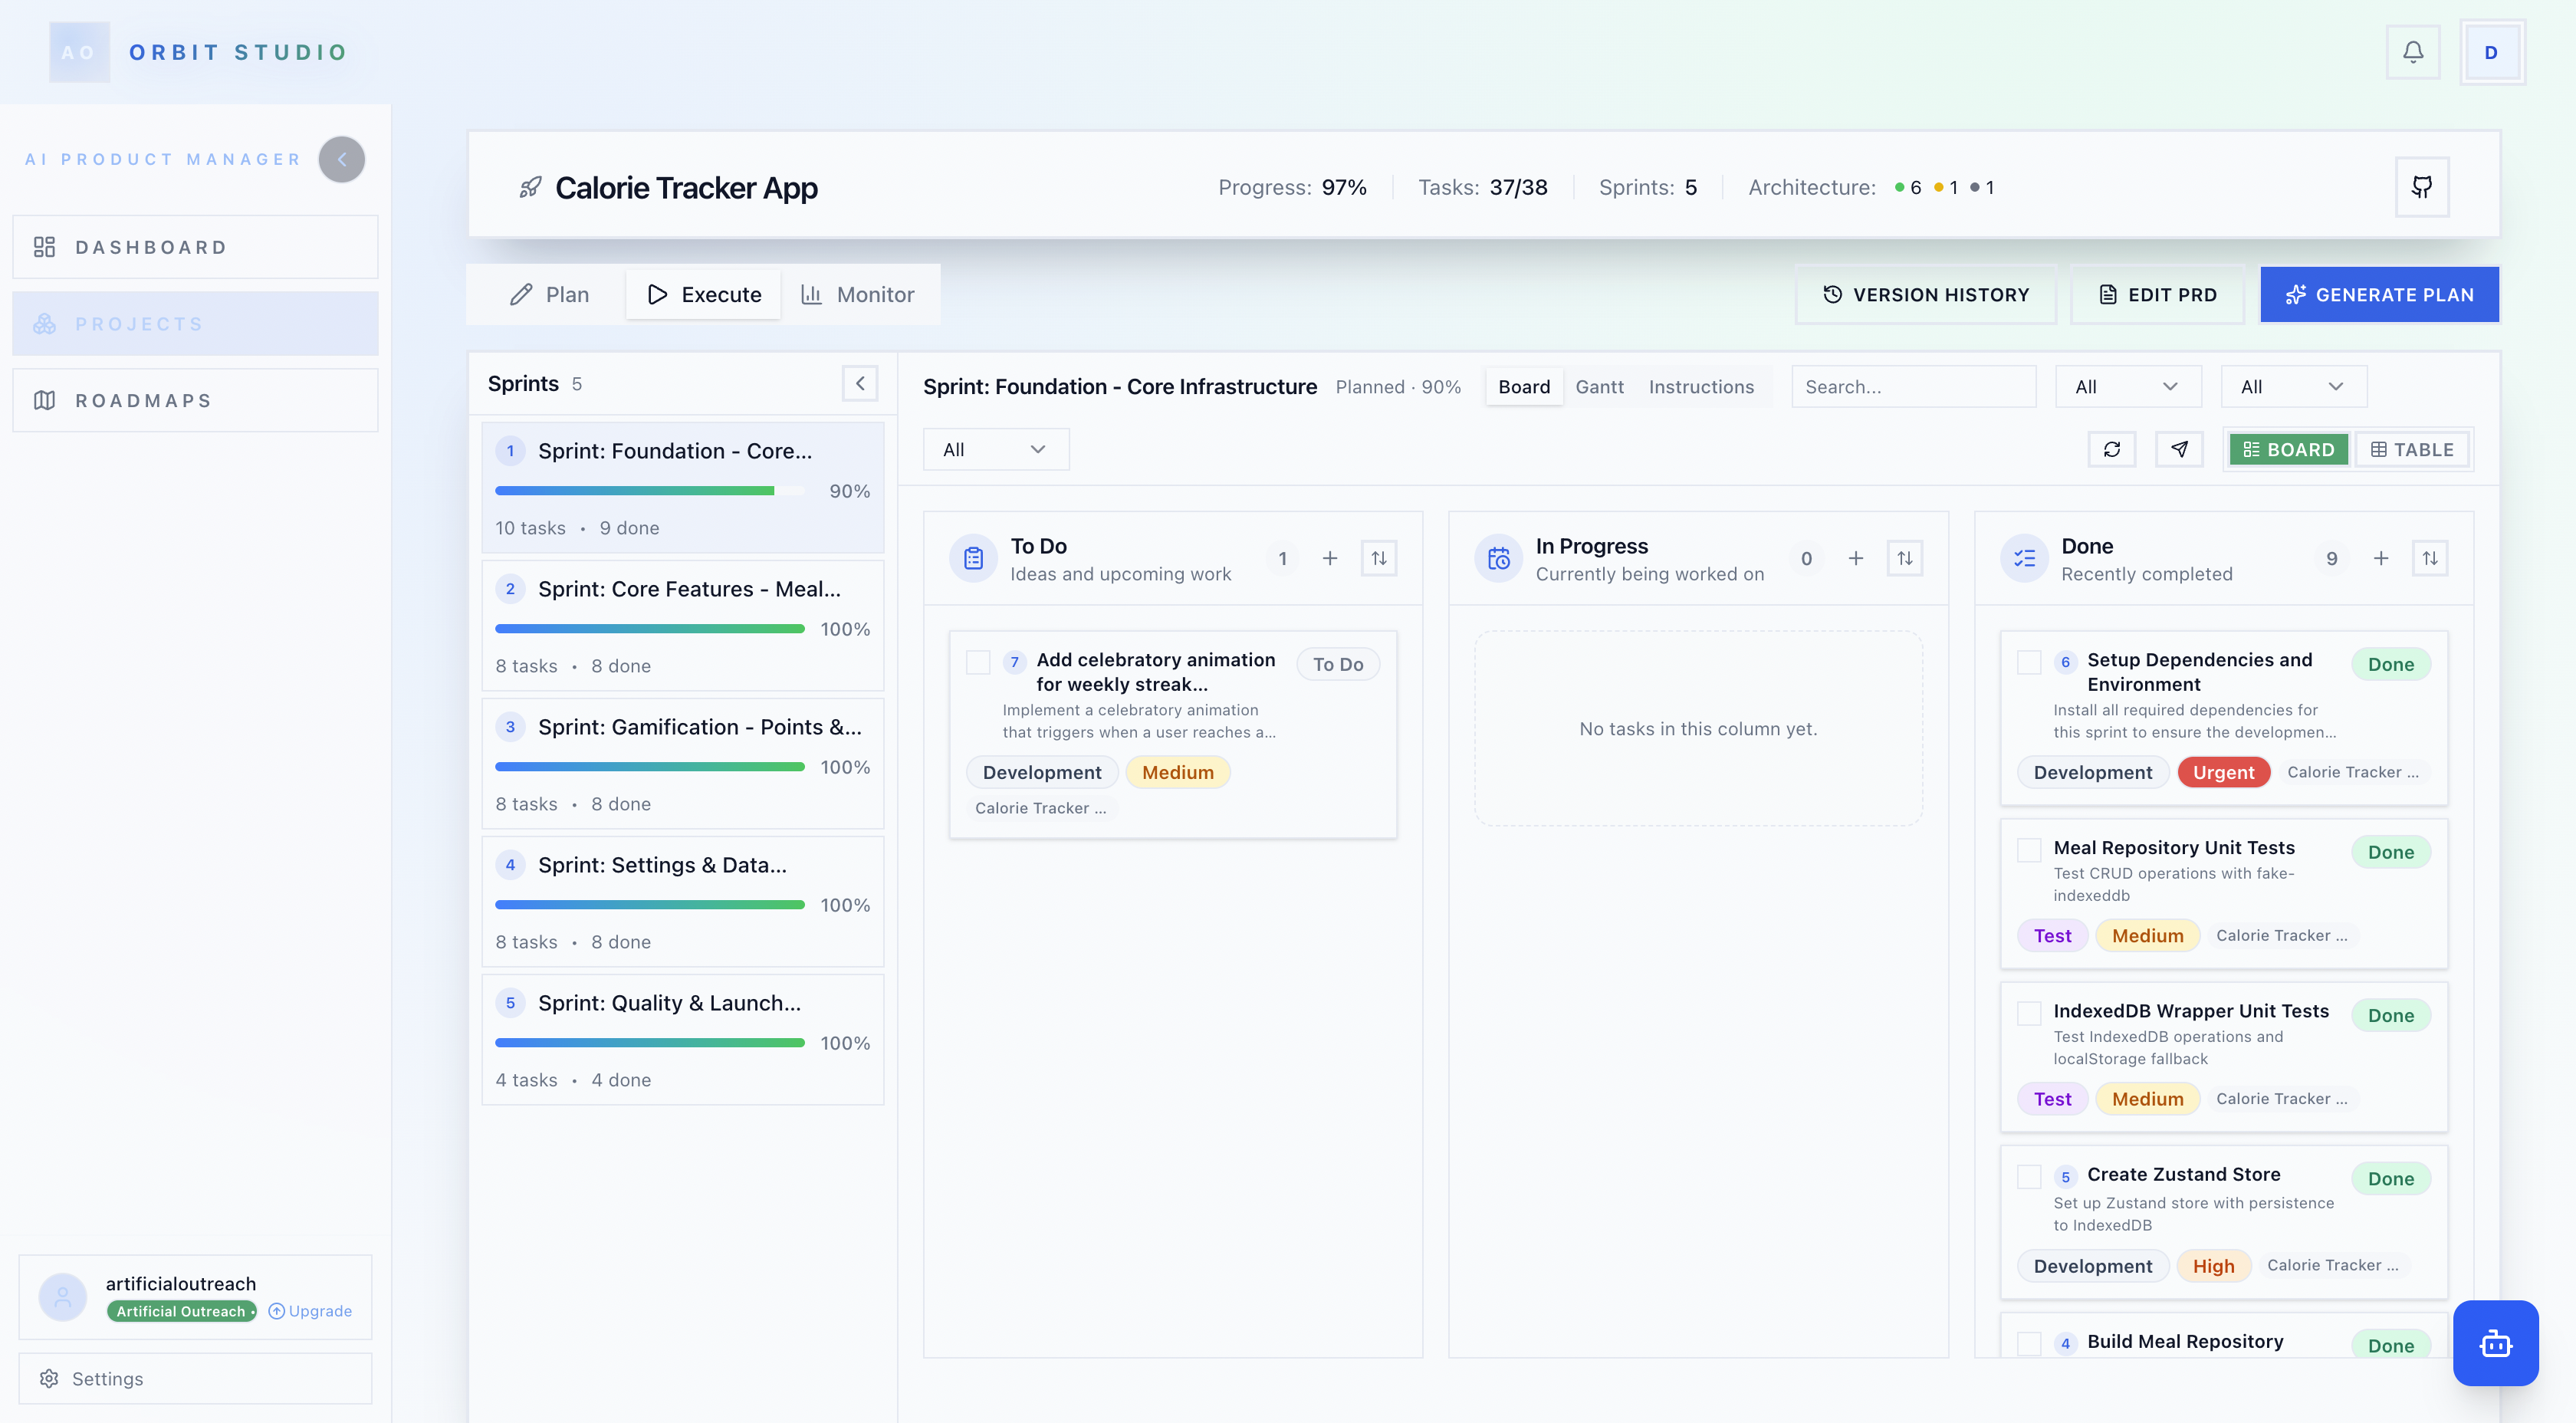Viewport: 2576px width, 1423px height.
Task: Tick checkbox on Meal Repository Unit Tests
Action: point(2029,850)
